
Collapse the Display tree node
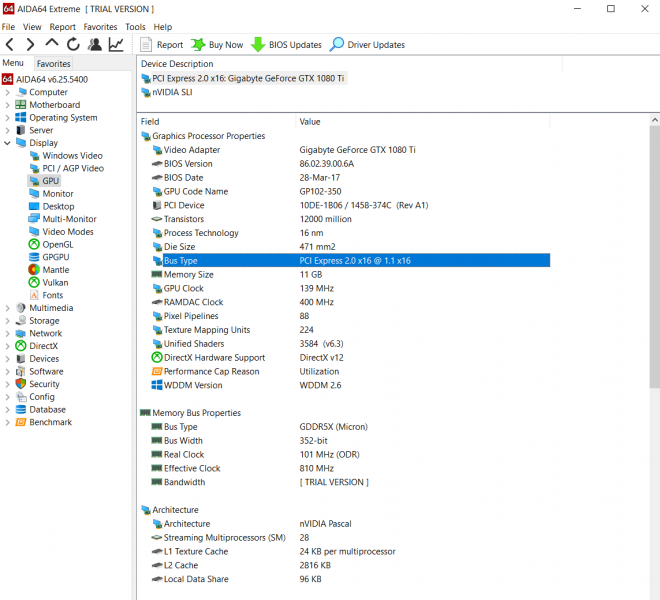tap(8, 143)
